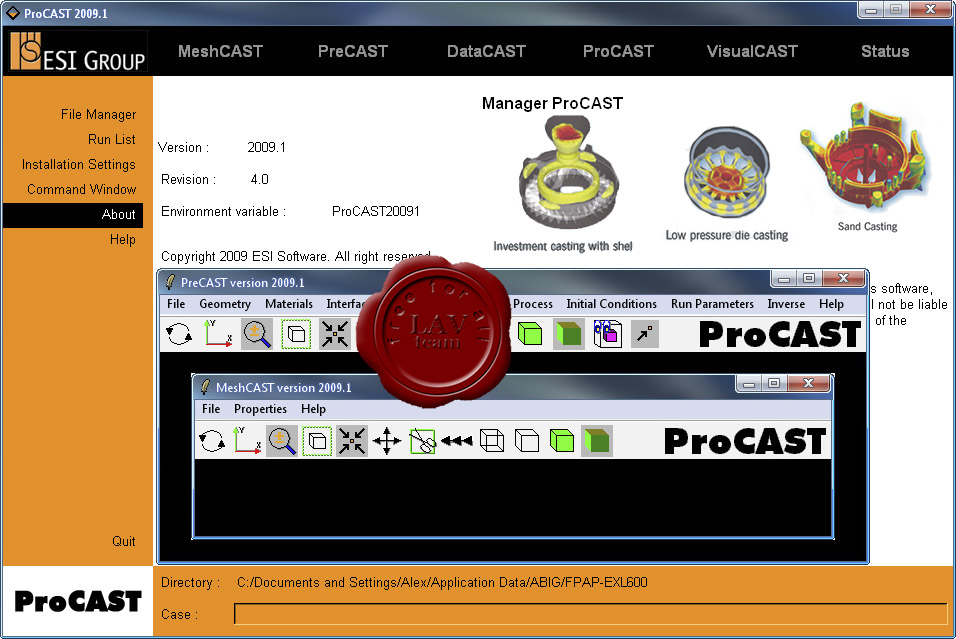Click XY axes icon in PreCAST toolbar
This screenshot has height=639, width=956.
click(x=218, y=334)
